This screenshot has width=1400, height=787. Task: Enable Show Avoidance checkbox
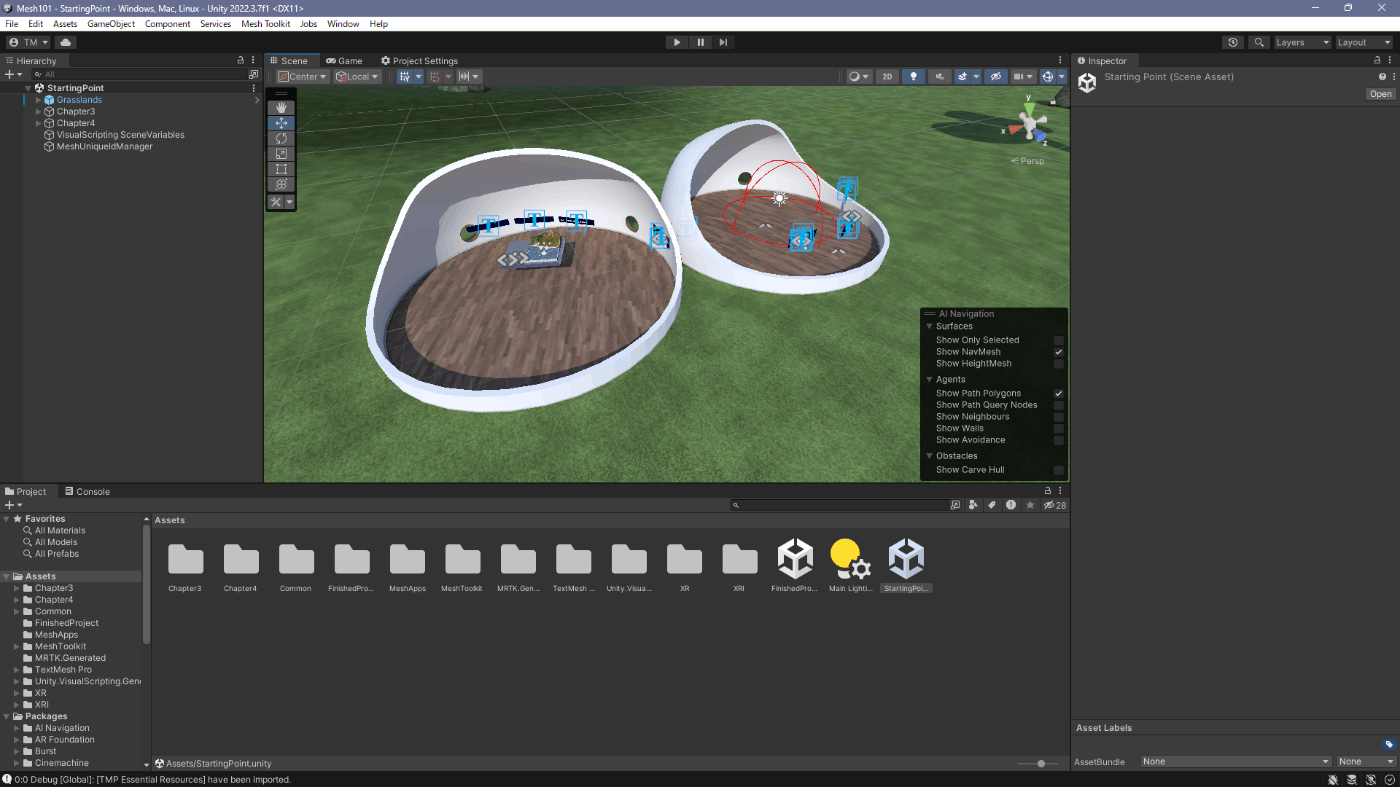pos(1058,440)
